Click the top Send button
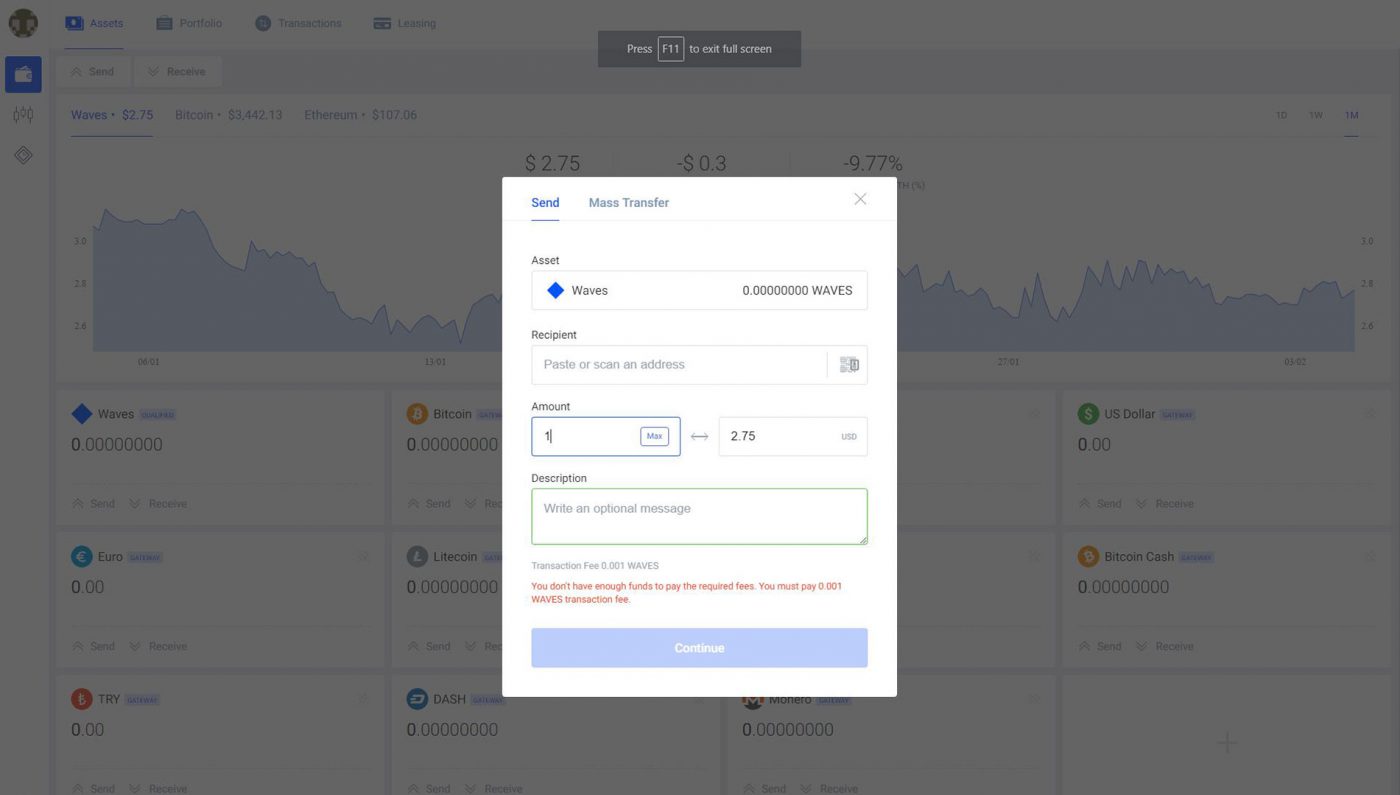 point(93,72)
